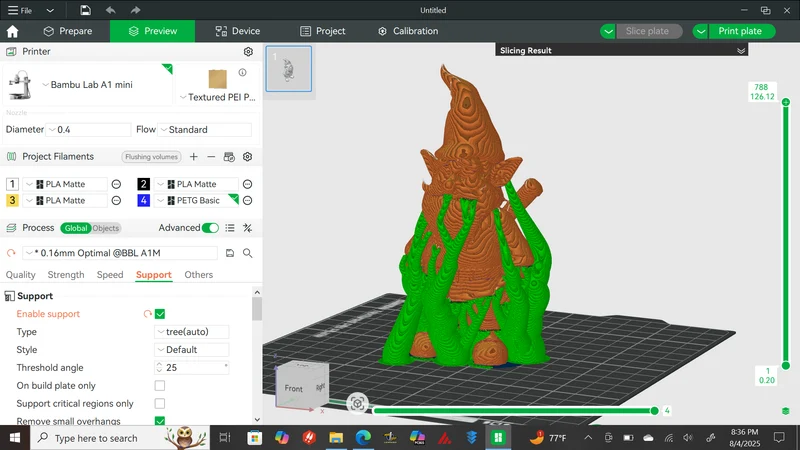Open the support Type dropdown
800x450 pixels.
point(191,332)
